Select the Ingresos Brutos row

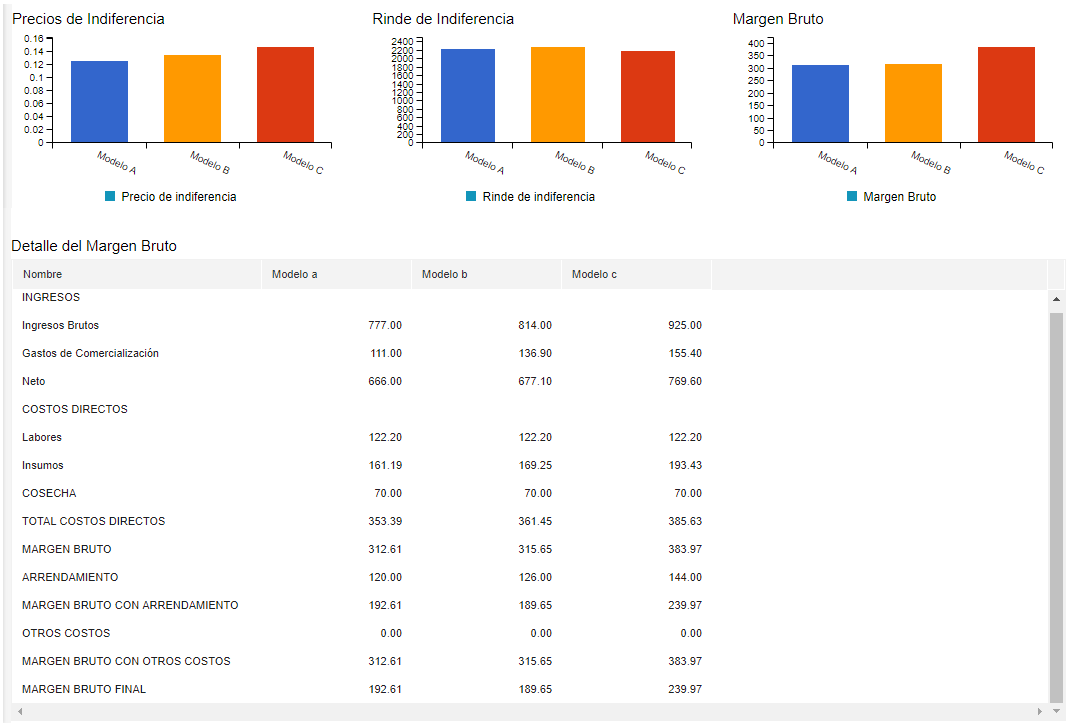click(61, 325)
